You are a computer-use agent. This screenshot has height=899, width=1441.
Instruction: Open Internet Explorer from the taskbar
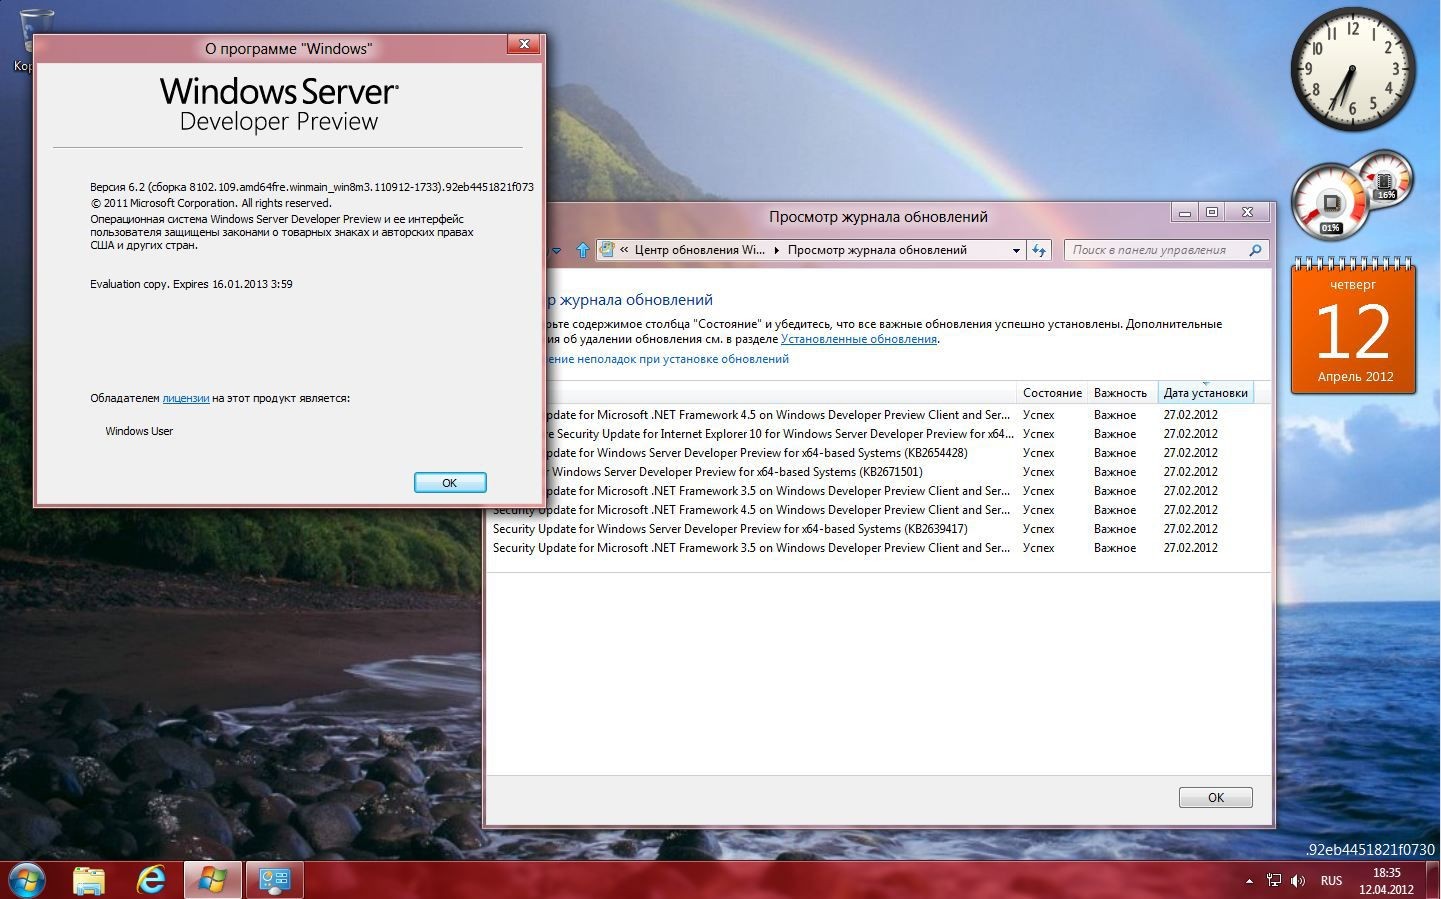151,881
